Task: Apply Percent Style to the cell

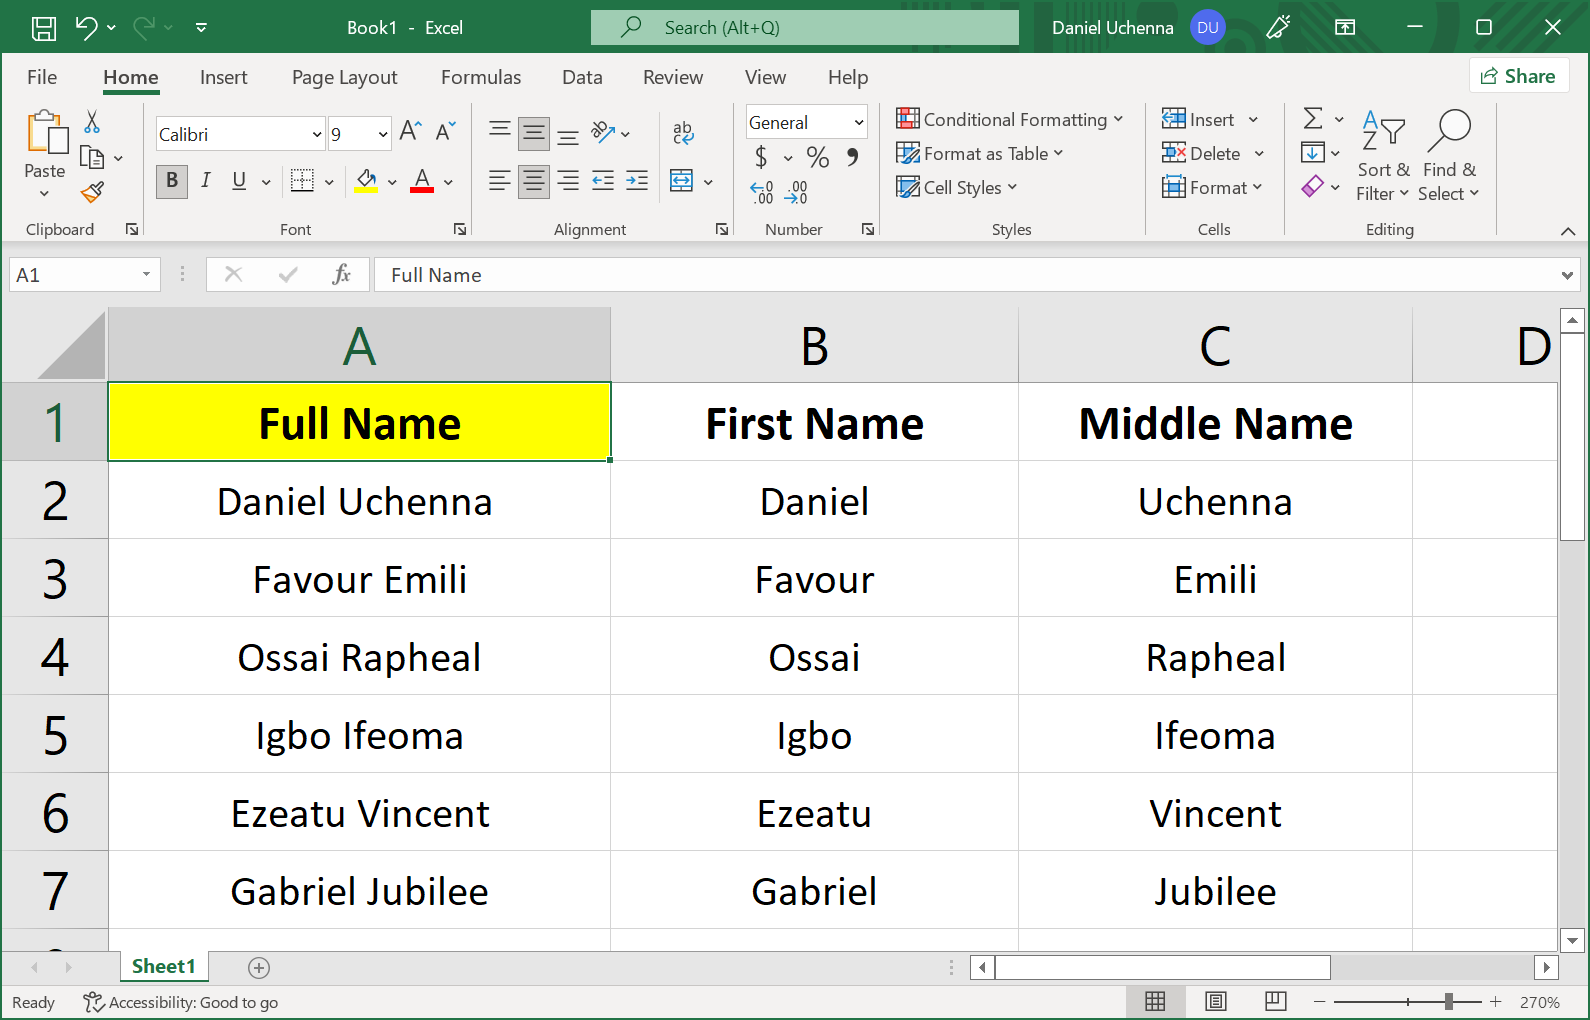Action: pyautogui.click(x=817, y=157)
